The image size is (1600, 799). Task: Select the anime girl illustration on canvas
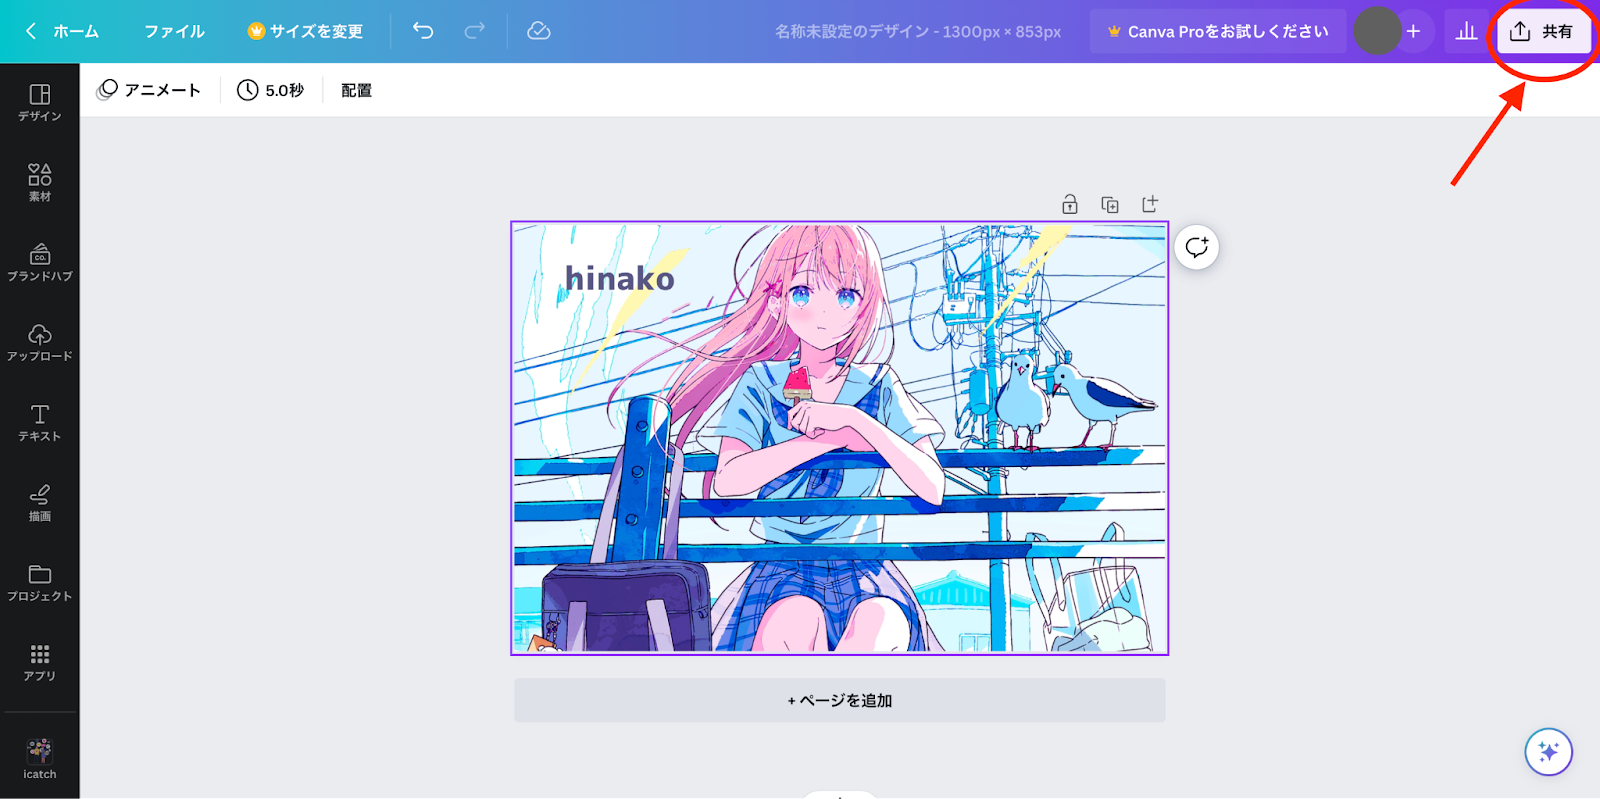pos(839,438)
